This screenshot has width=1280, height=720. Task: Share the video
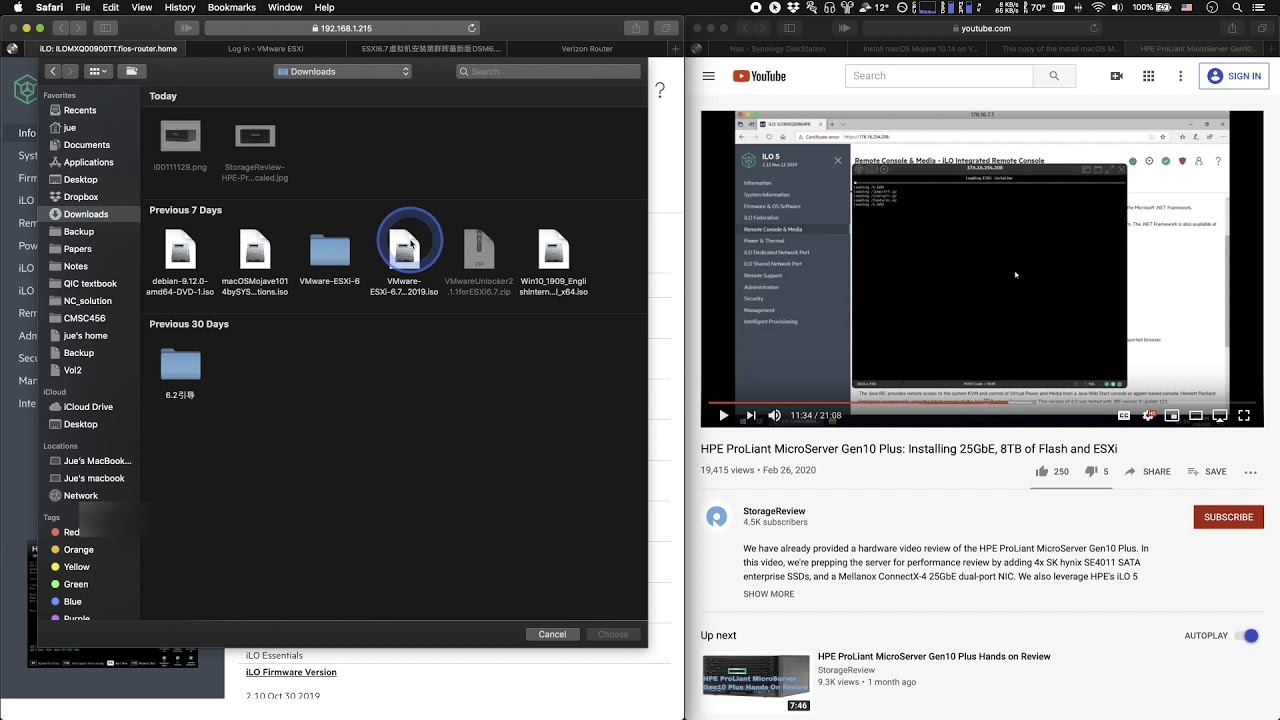coord(1147,471)
